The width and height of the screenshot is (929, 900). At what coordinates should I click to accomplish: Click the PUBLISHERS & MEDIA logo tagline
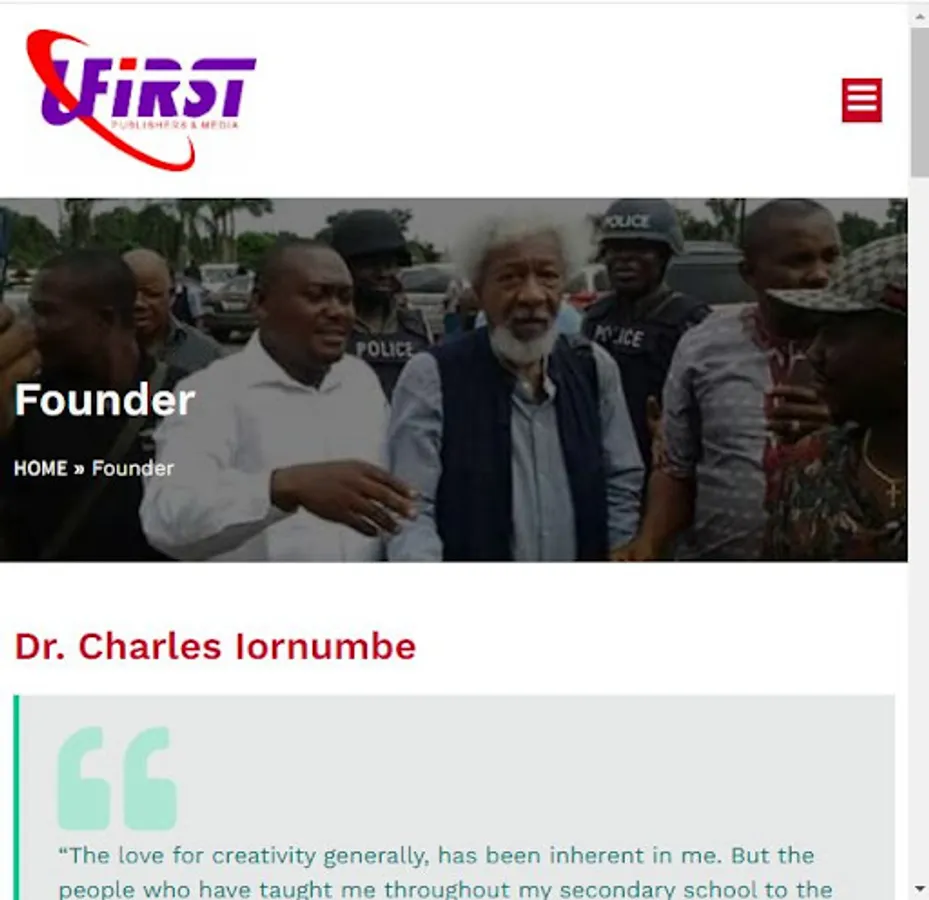[x=175, y=125]
